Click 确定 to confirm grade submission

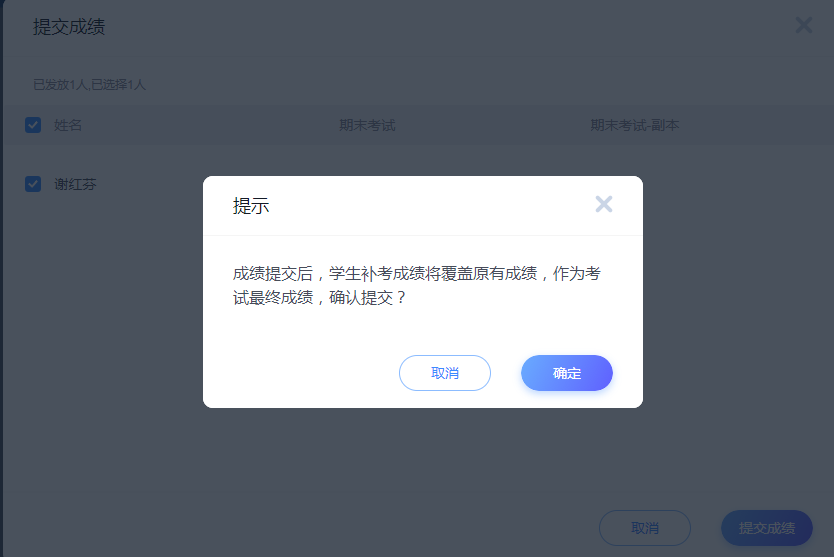(x=566, y=373)
